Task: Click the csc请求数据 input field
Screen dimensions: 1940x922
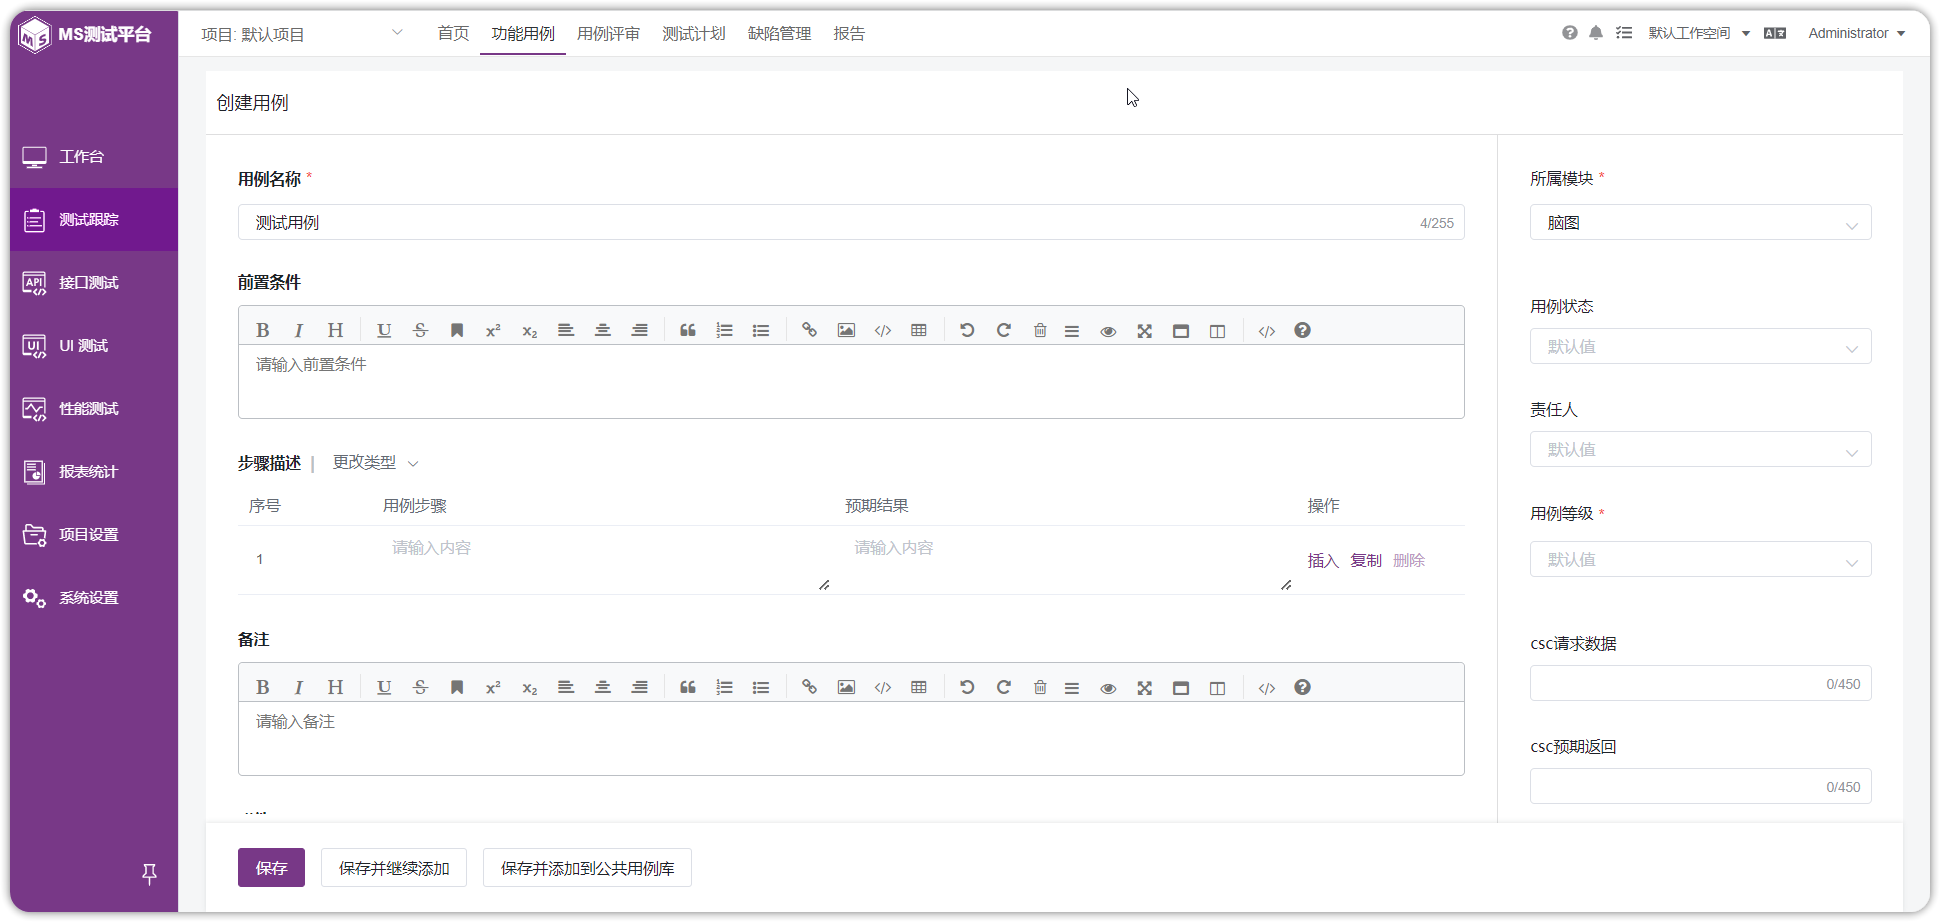Action: tap(1700, 684)
